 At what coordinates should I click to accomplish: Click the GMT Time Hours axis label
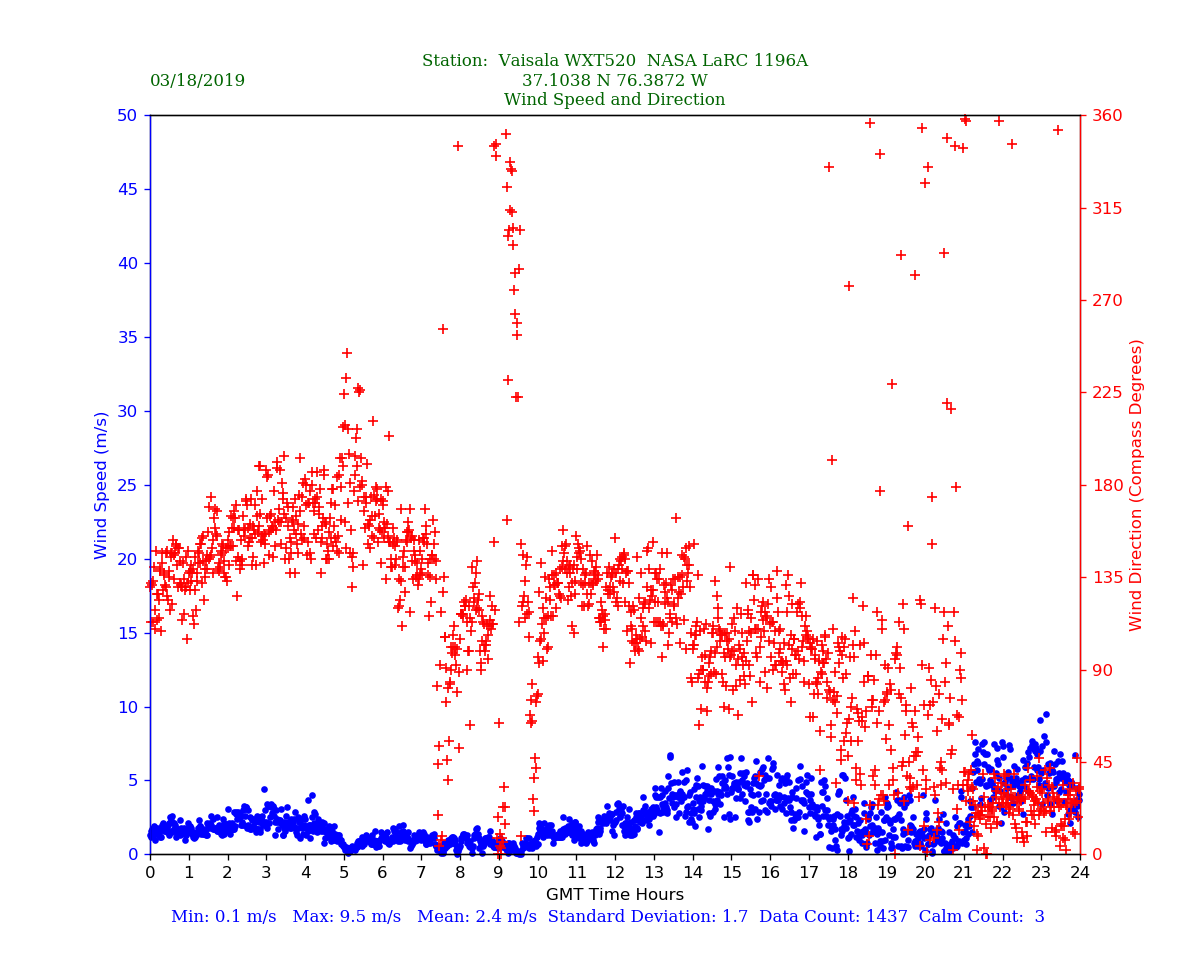(614, 895)
